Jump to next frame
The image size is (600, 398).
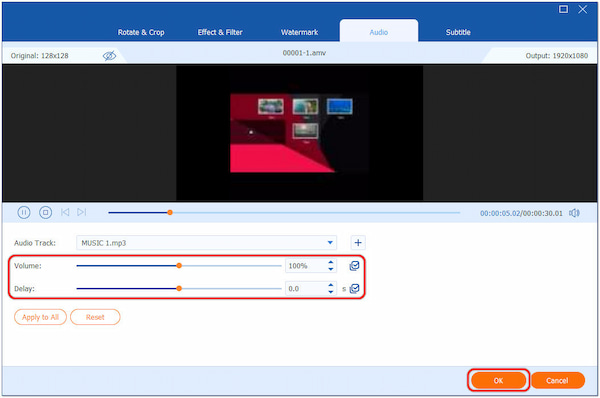point(82,212)
